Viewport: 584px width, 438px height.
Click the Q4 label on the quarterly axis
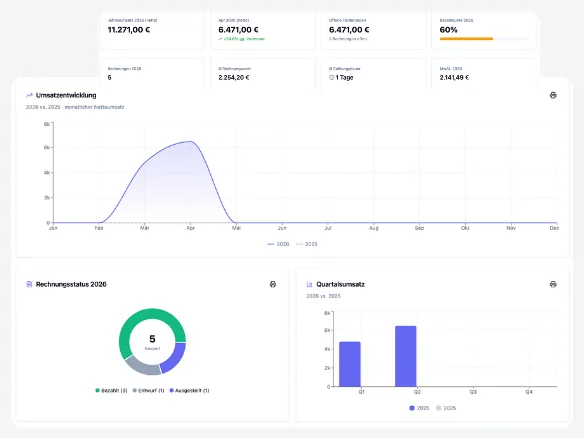click(529, 392)
